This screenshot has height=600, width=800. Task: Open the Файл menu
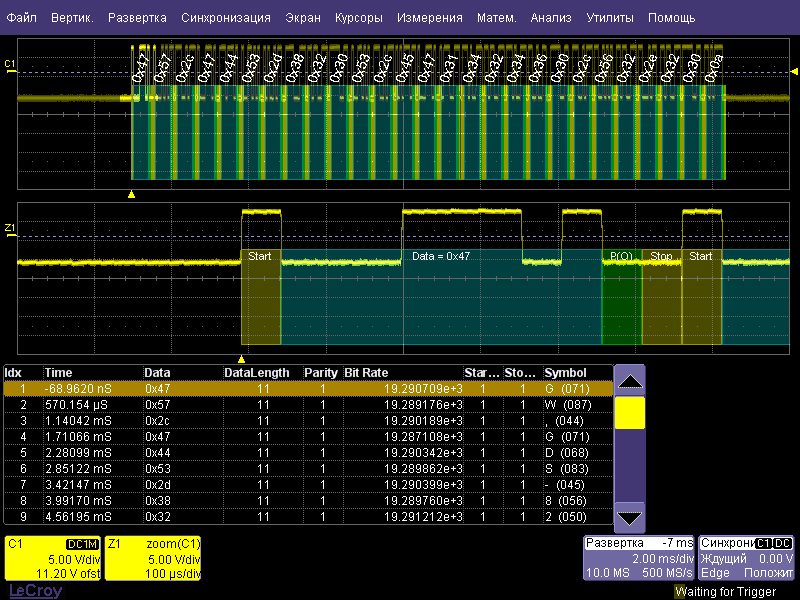pyautogui.click(x=21, y=18)
